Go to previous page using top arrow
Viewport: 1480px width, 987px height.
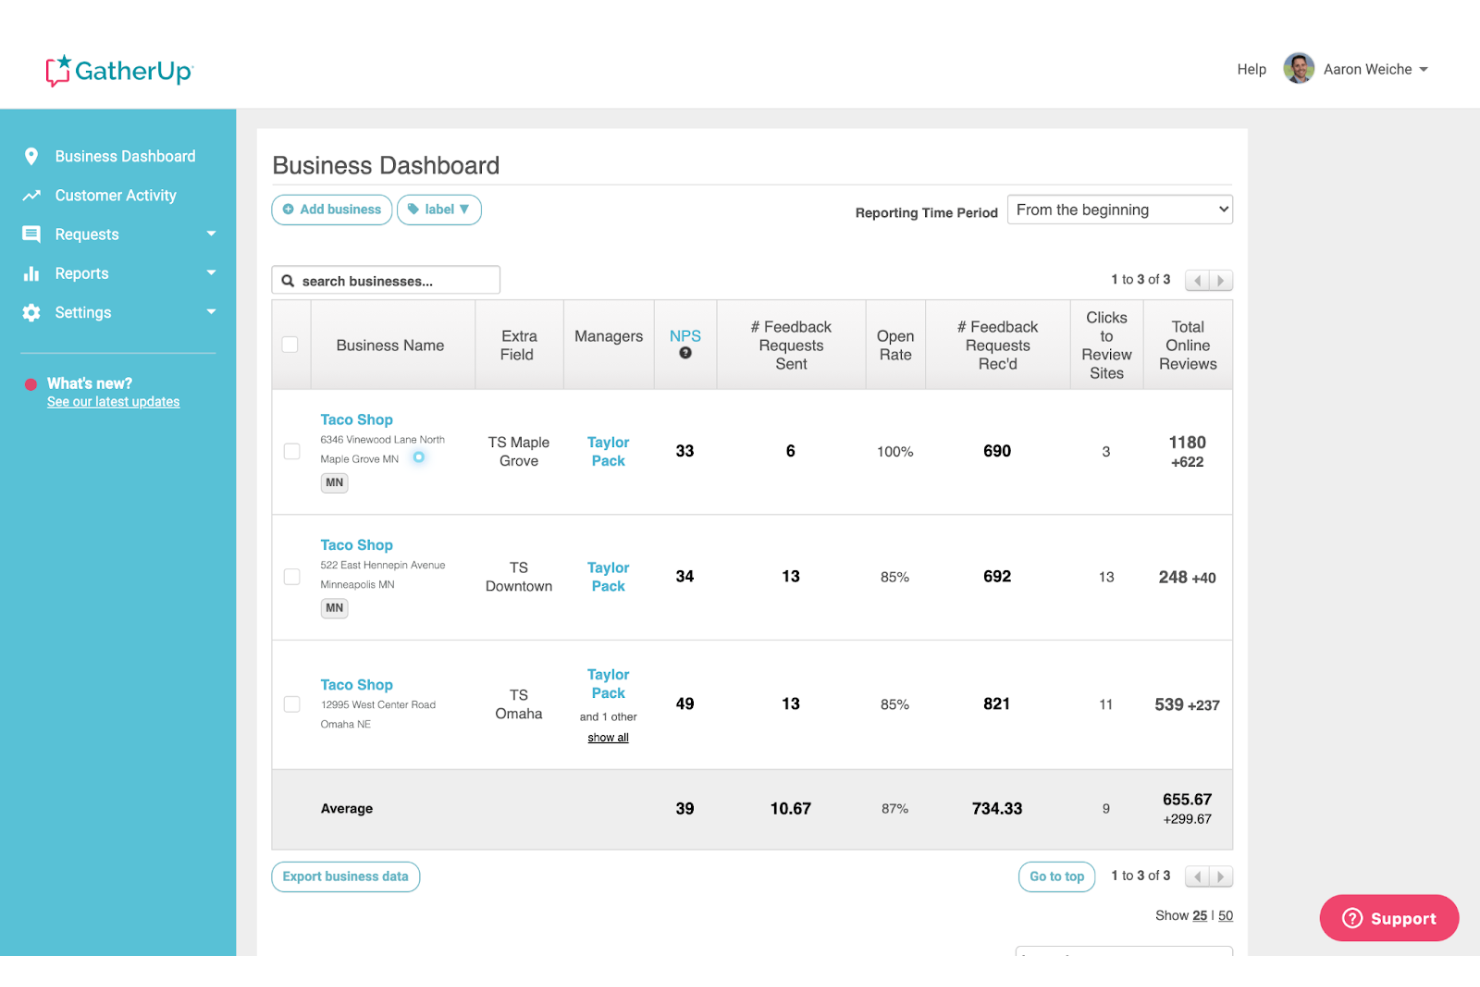pyautogui.click(x=1197, y=280)
